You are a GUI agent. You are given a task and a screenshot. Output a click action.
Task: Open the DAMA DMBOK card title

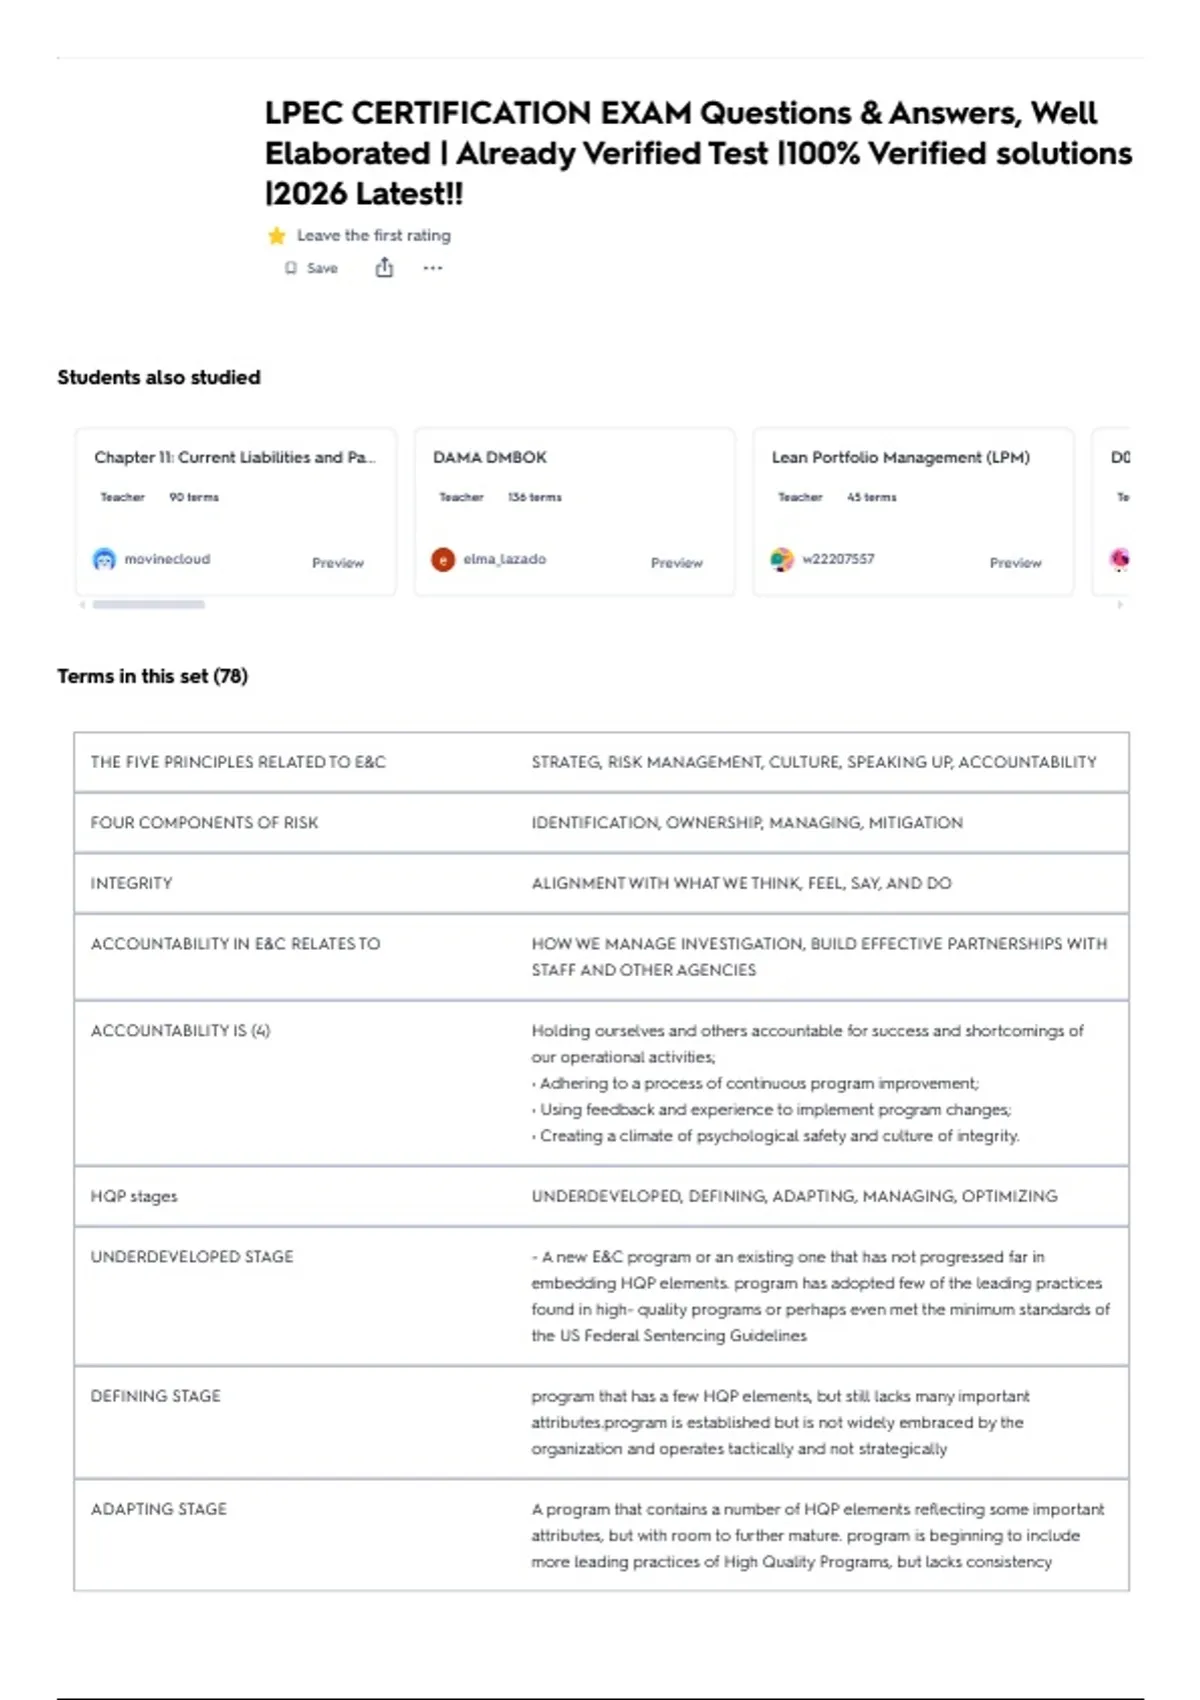(x=490, y=457)
